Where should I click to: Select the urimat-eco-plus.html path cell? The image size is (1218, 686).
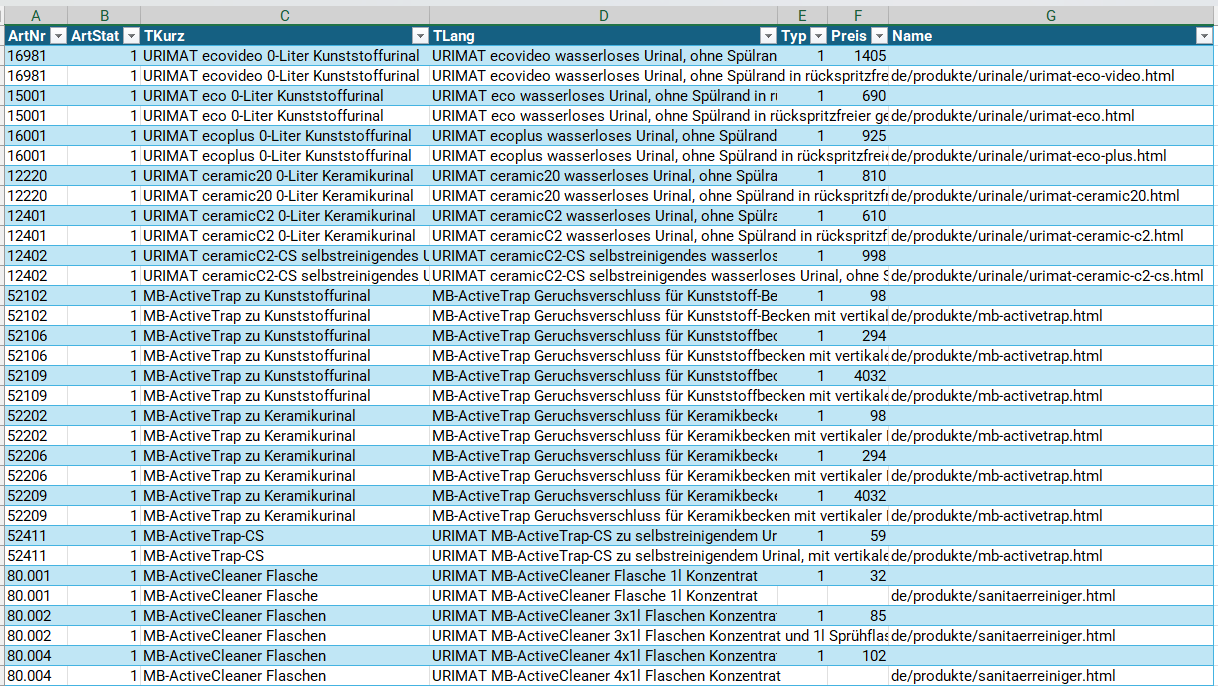(x=1028, y=156)
